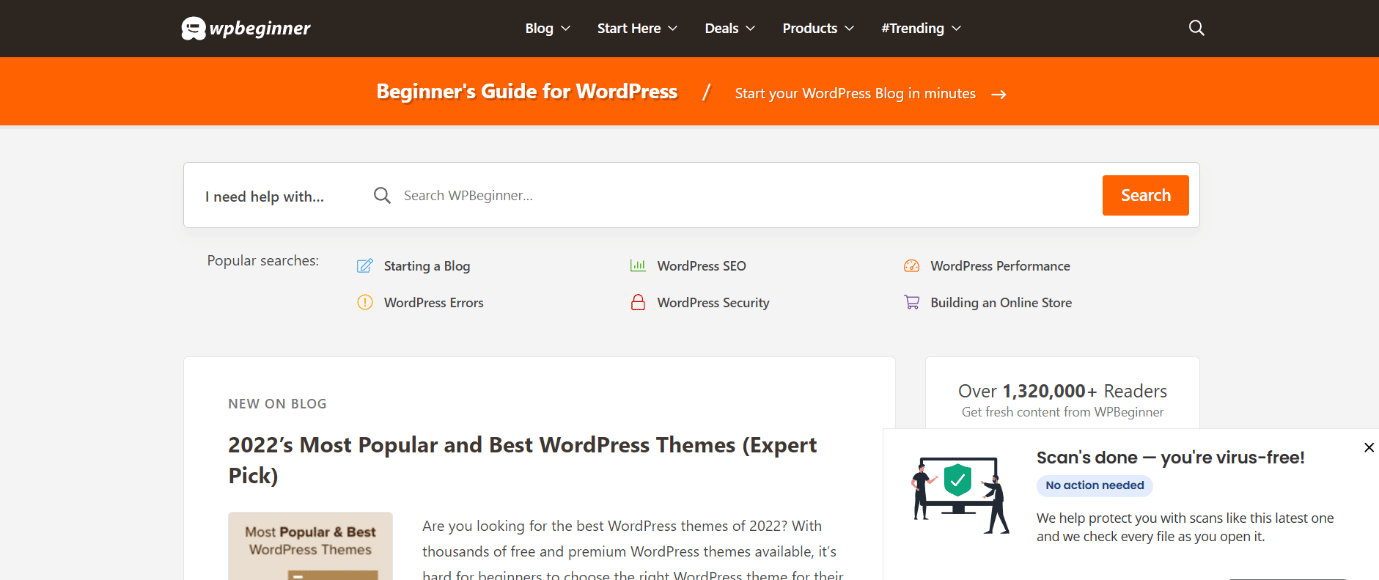
Task: Open the Starting a Blog link
Action: click(x=427, y=266)
